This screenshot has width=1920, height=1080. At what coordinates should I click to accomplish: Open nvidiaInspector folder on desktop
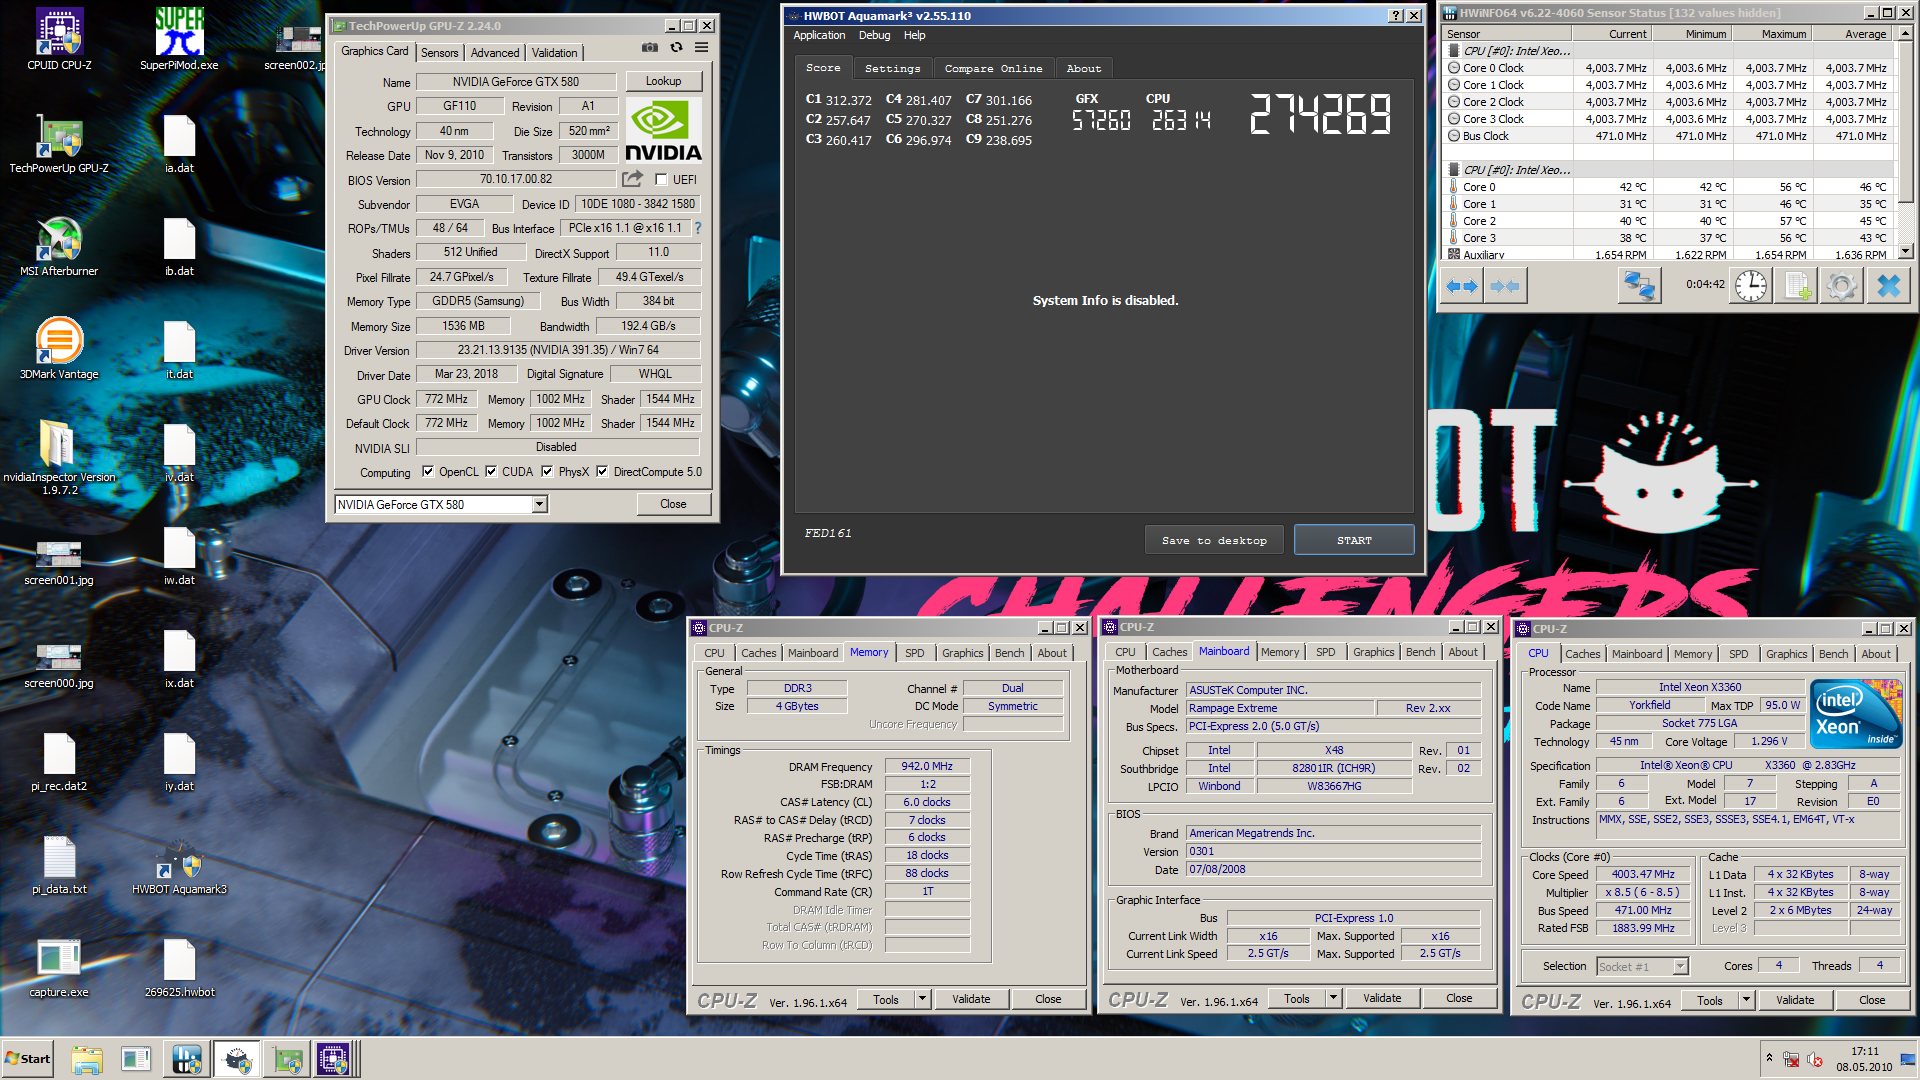[59, 457]
